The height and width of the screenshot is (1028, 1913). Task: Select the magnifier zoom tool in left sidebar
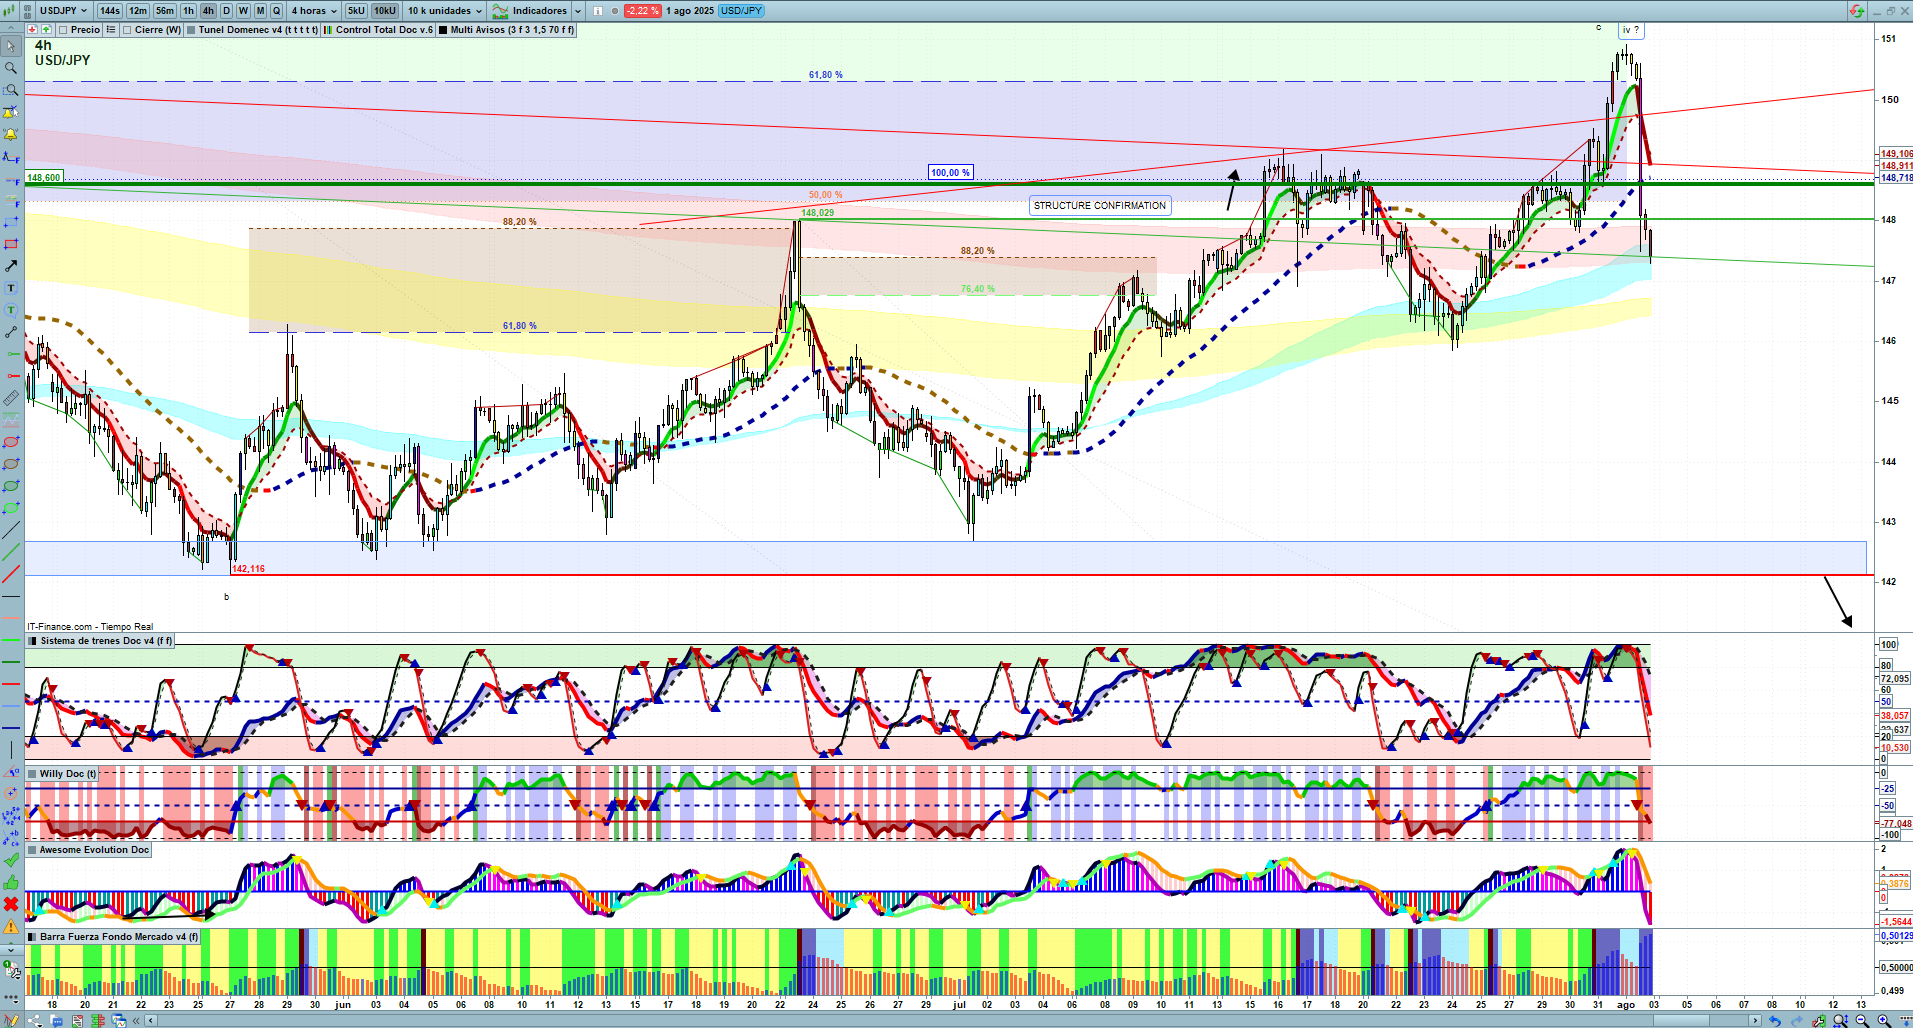pos(11,68)
